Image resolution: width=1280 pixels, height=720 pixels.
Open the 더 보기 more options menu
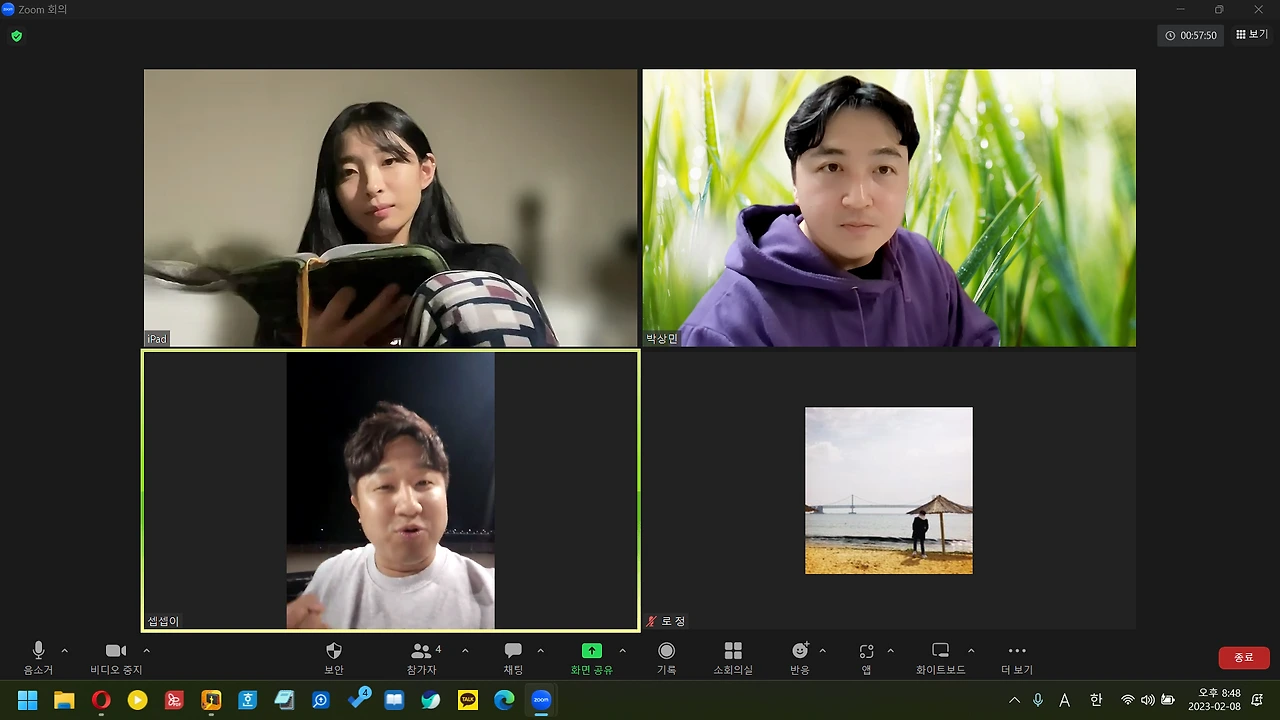click(1017, 658)
